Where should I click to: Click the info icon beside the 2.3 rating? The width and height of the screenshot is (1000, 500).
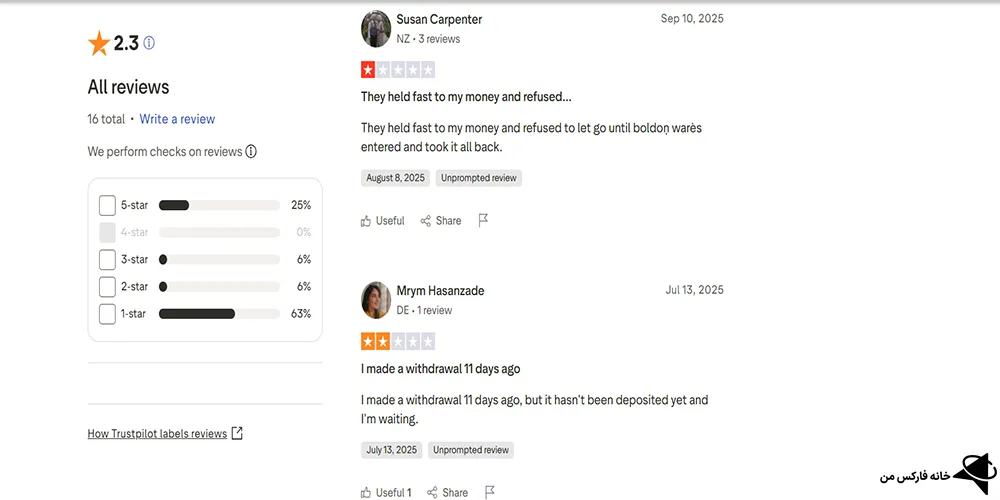click(x=149, y=43)
